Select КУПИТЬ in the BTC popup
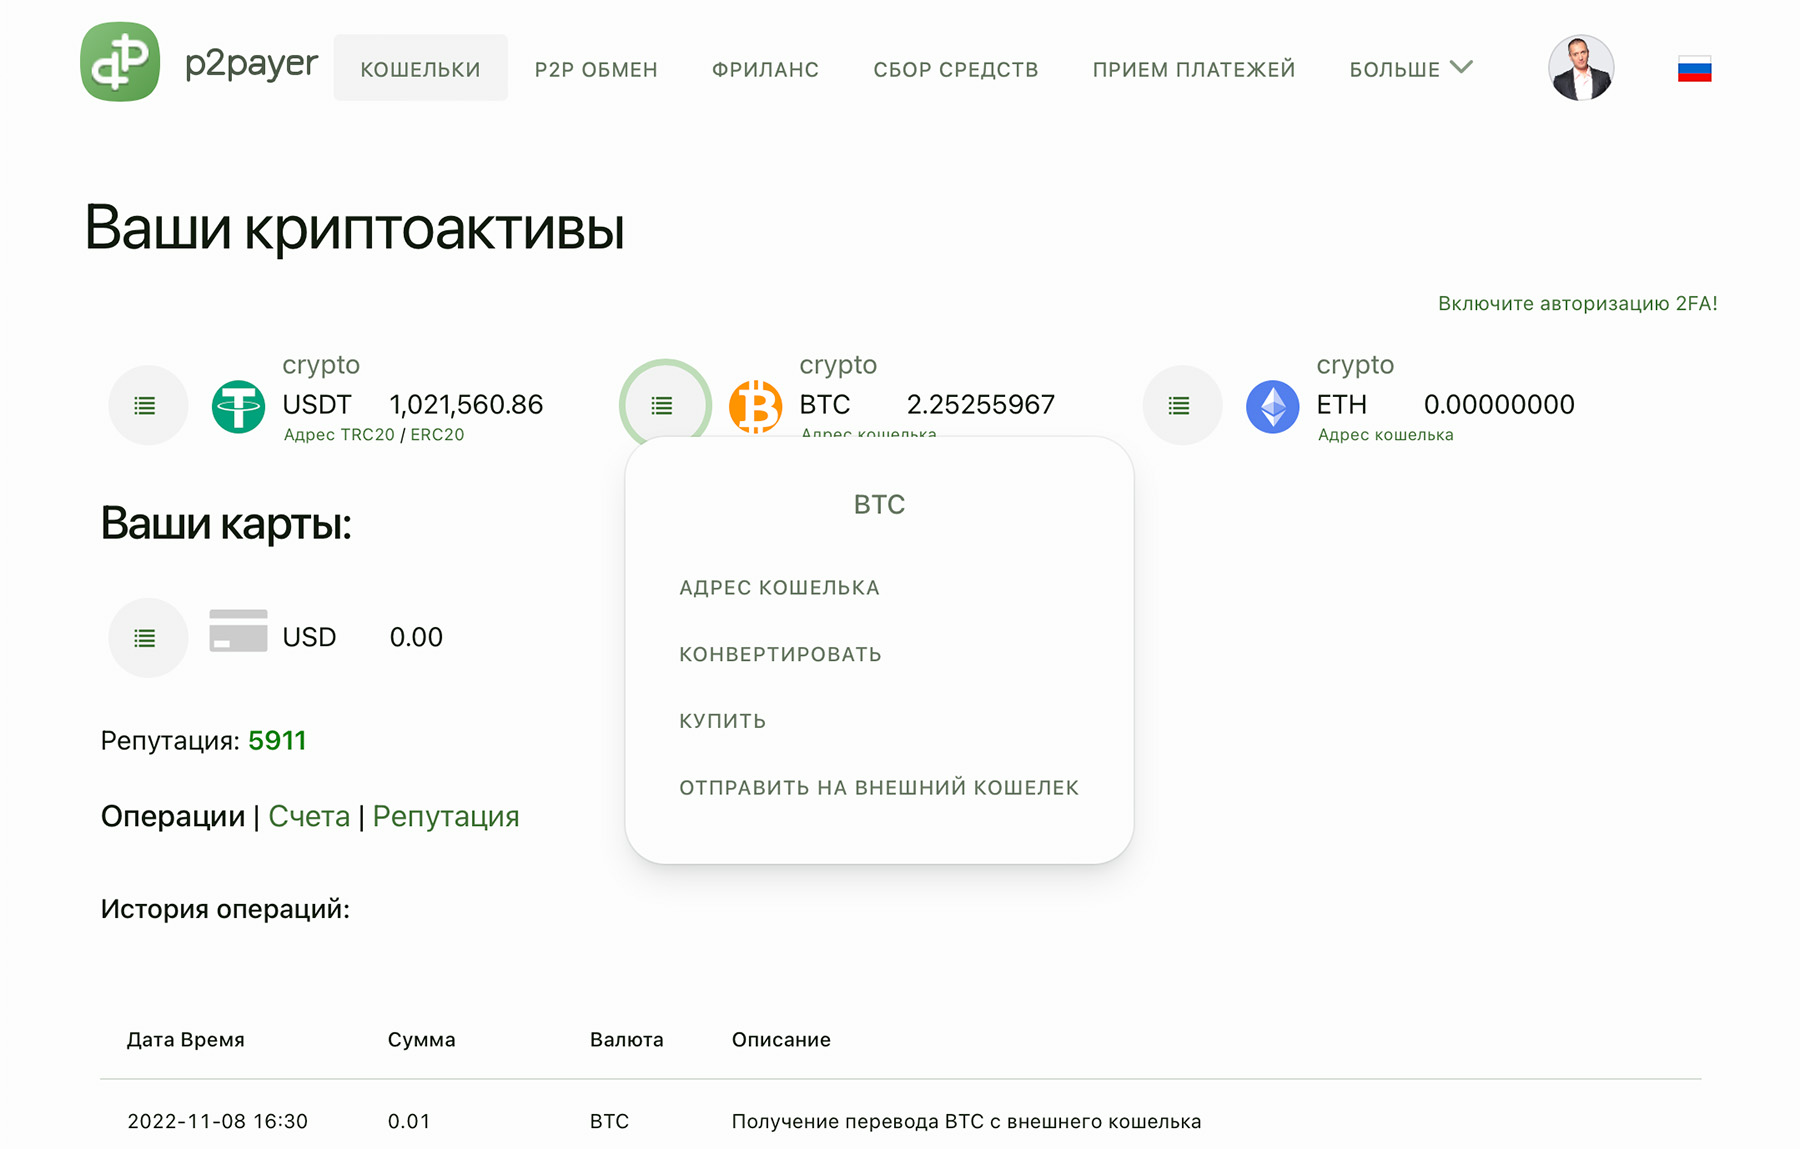 (722, 720)
